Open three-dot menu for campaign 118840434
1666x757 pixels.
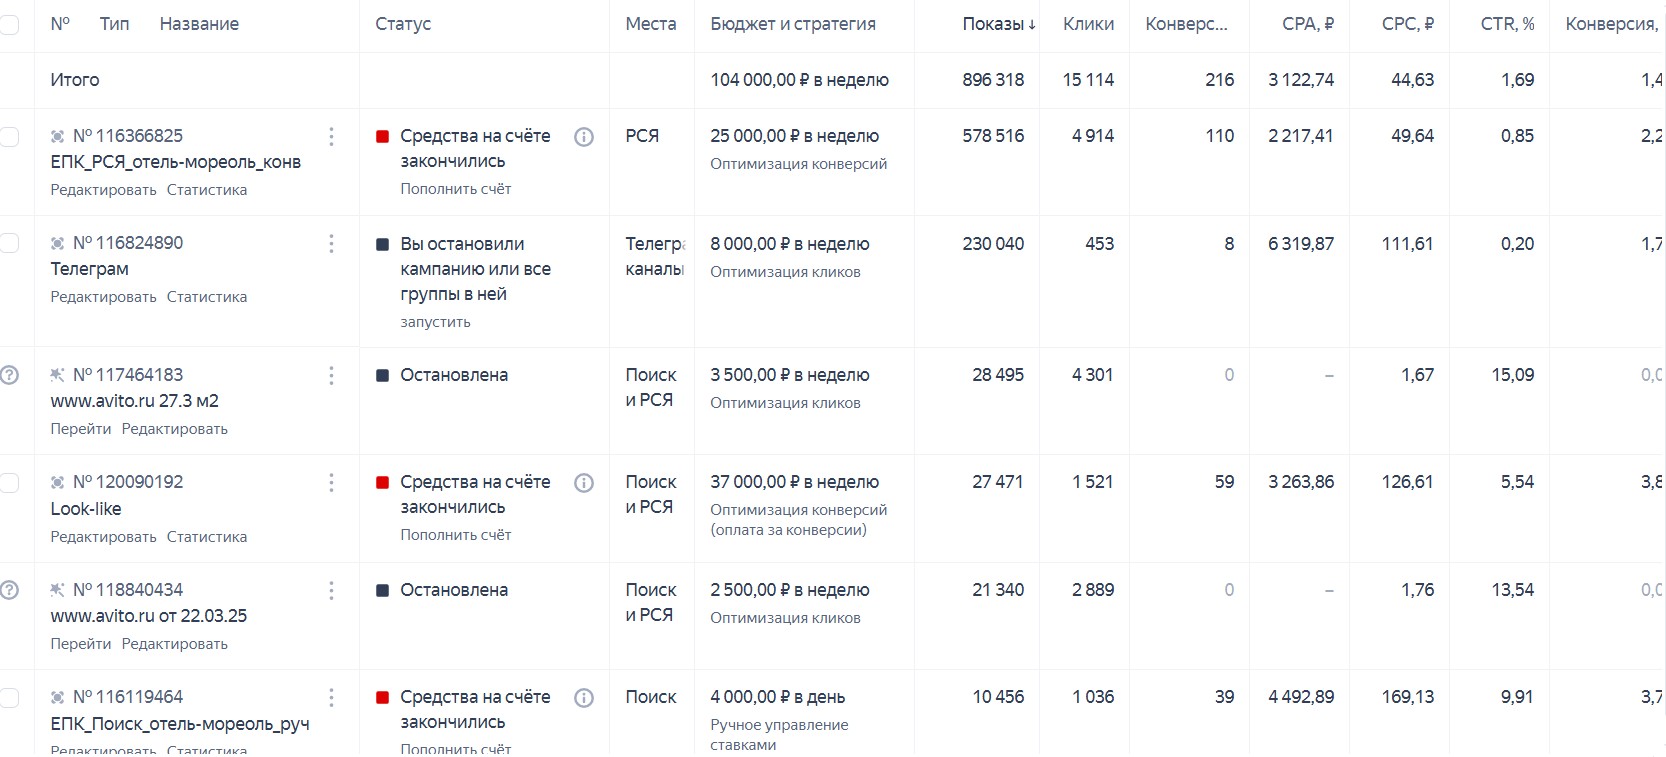tap(331, 591)
